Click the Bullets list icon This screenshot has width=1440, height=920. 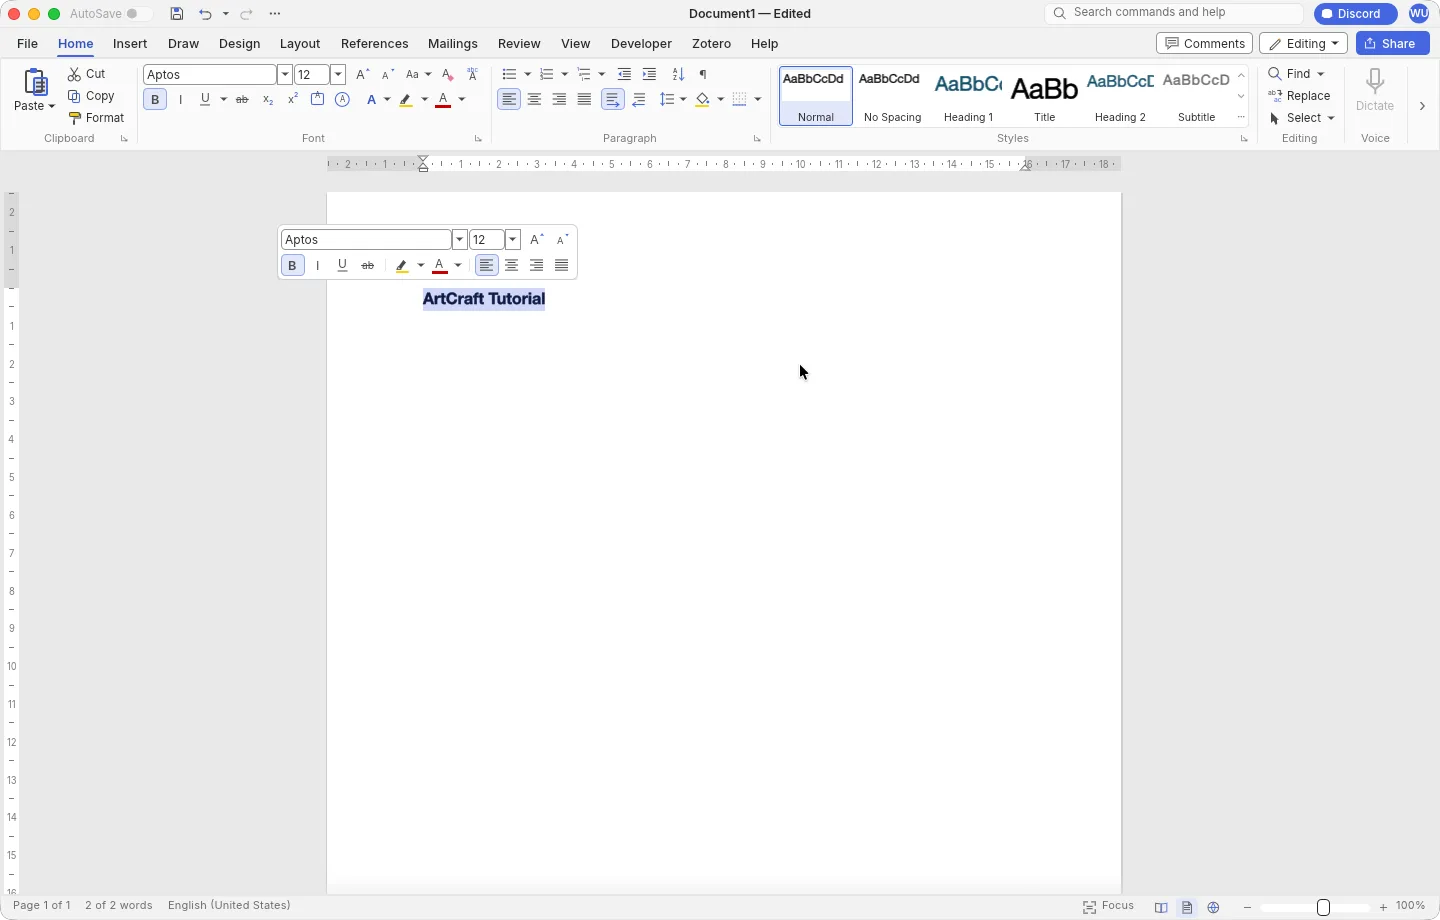pyautogui.click(x=510, y=74)
